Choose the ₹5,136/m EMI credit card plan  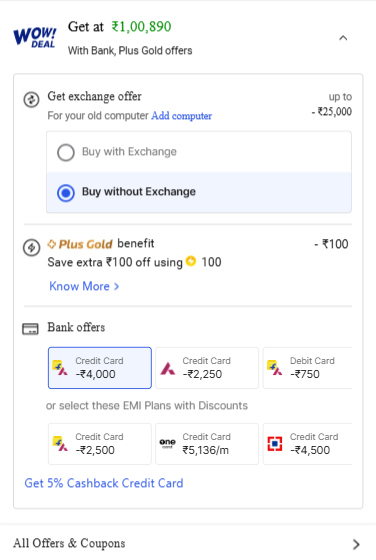point(207,444)
